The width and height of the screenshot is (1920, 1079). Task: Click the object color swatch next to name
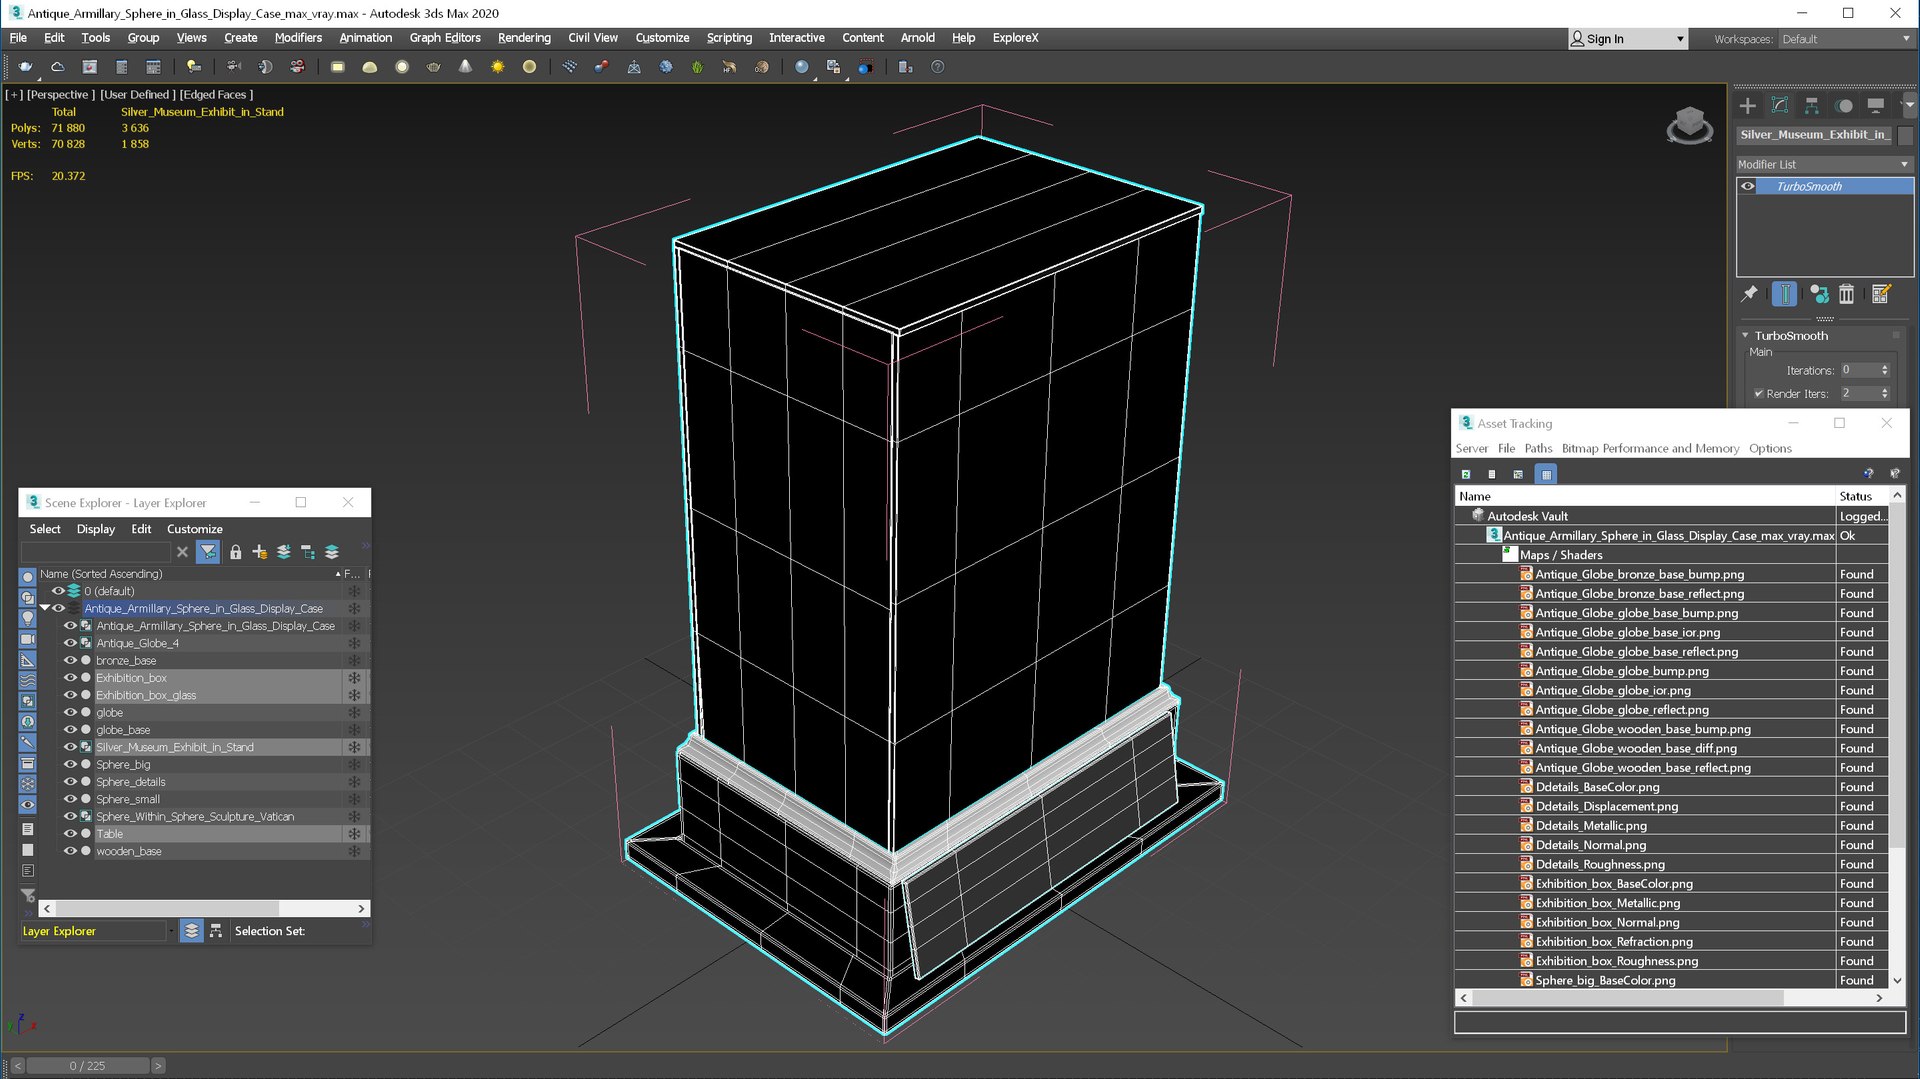click(x=1905, y=135)
